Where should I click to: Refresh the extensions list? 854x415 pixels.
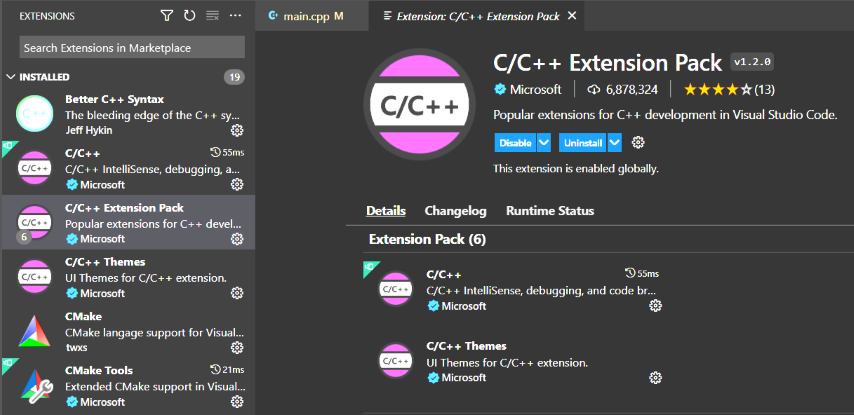click(x=190, y=16)
